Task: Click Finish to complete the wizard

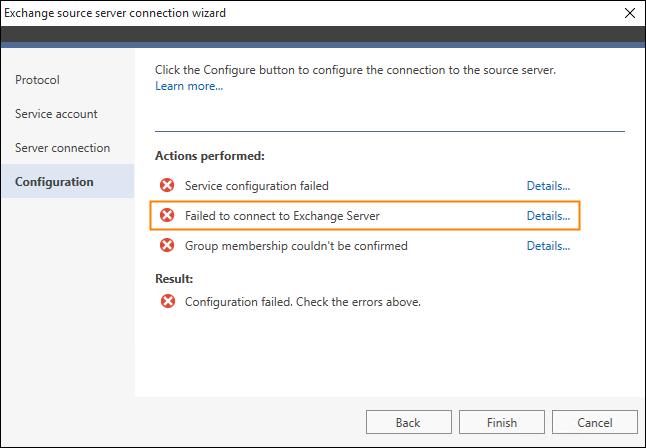Action: coord(501,422)
